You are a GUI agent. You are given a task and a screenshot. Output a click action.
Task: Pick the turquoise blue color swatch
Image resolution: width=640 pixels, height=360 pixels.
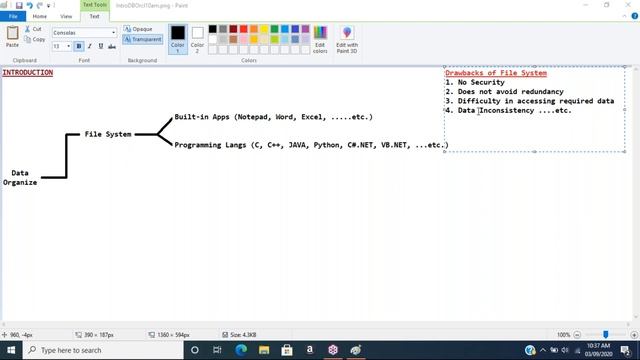click(x=285, y=29)
